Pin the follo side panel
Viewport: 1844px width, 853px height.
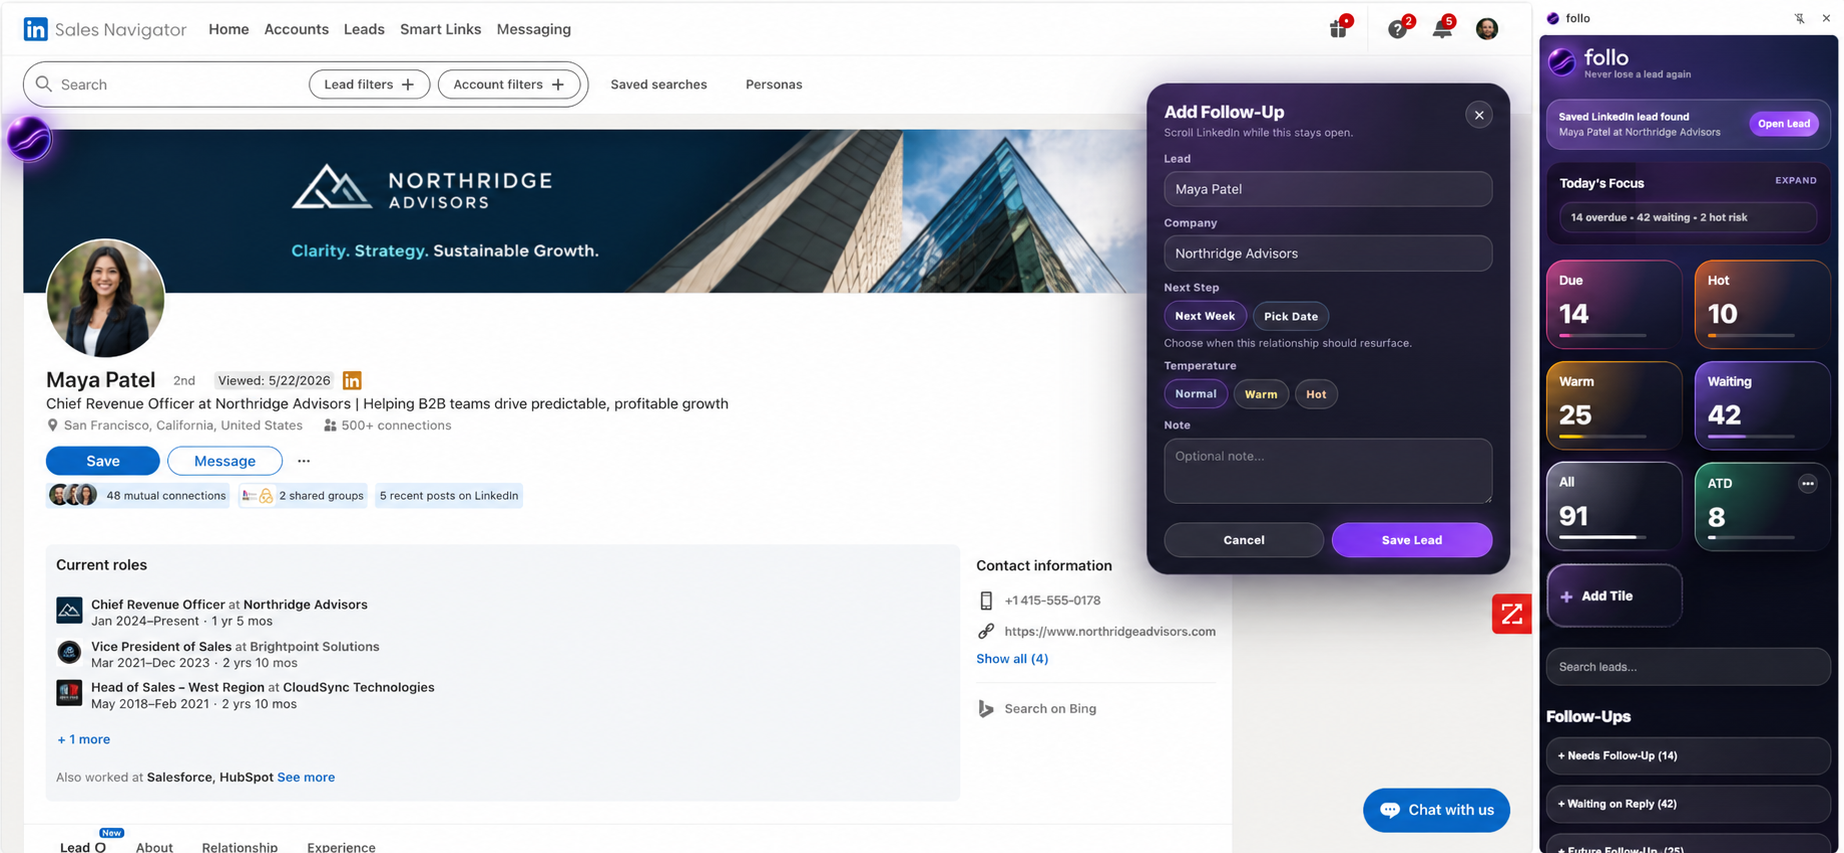(1799, 18)
